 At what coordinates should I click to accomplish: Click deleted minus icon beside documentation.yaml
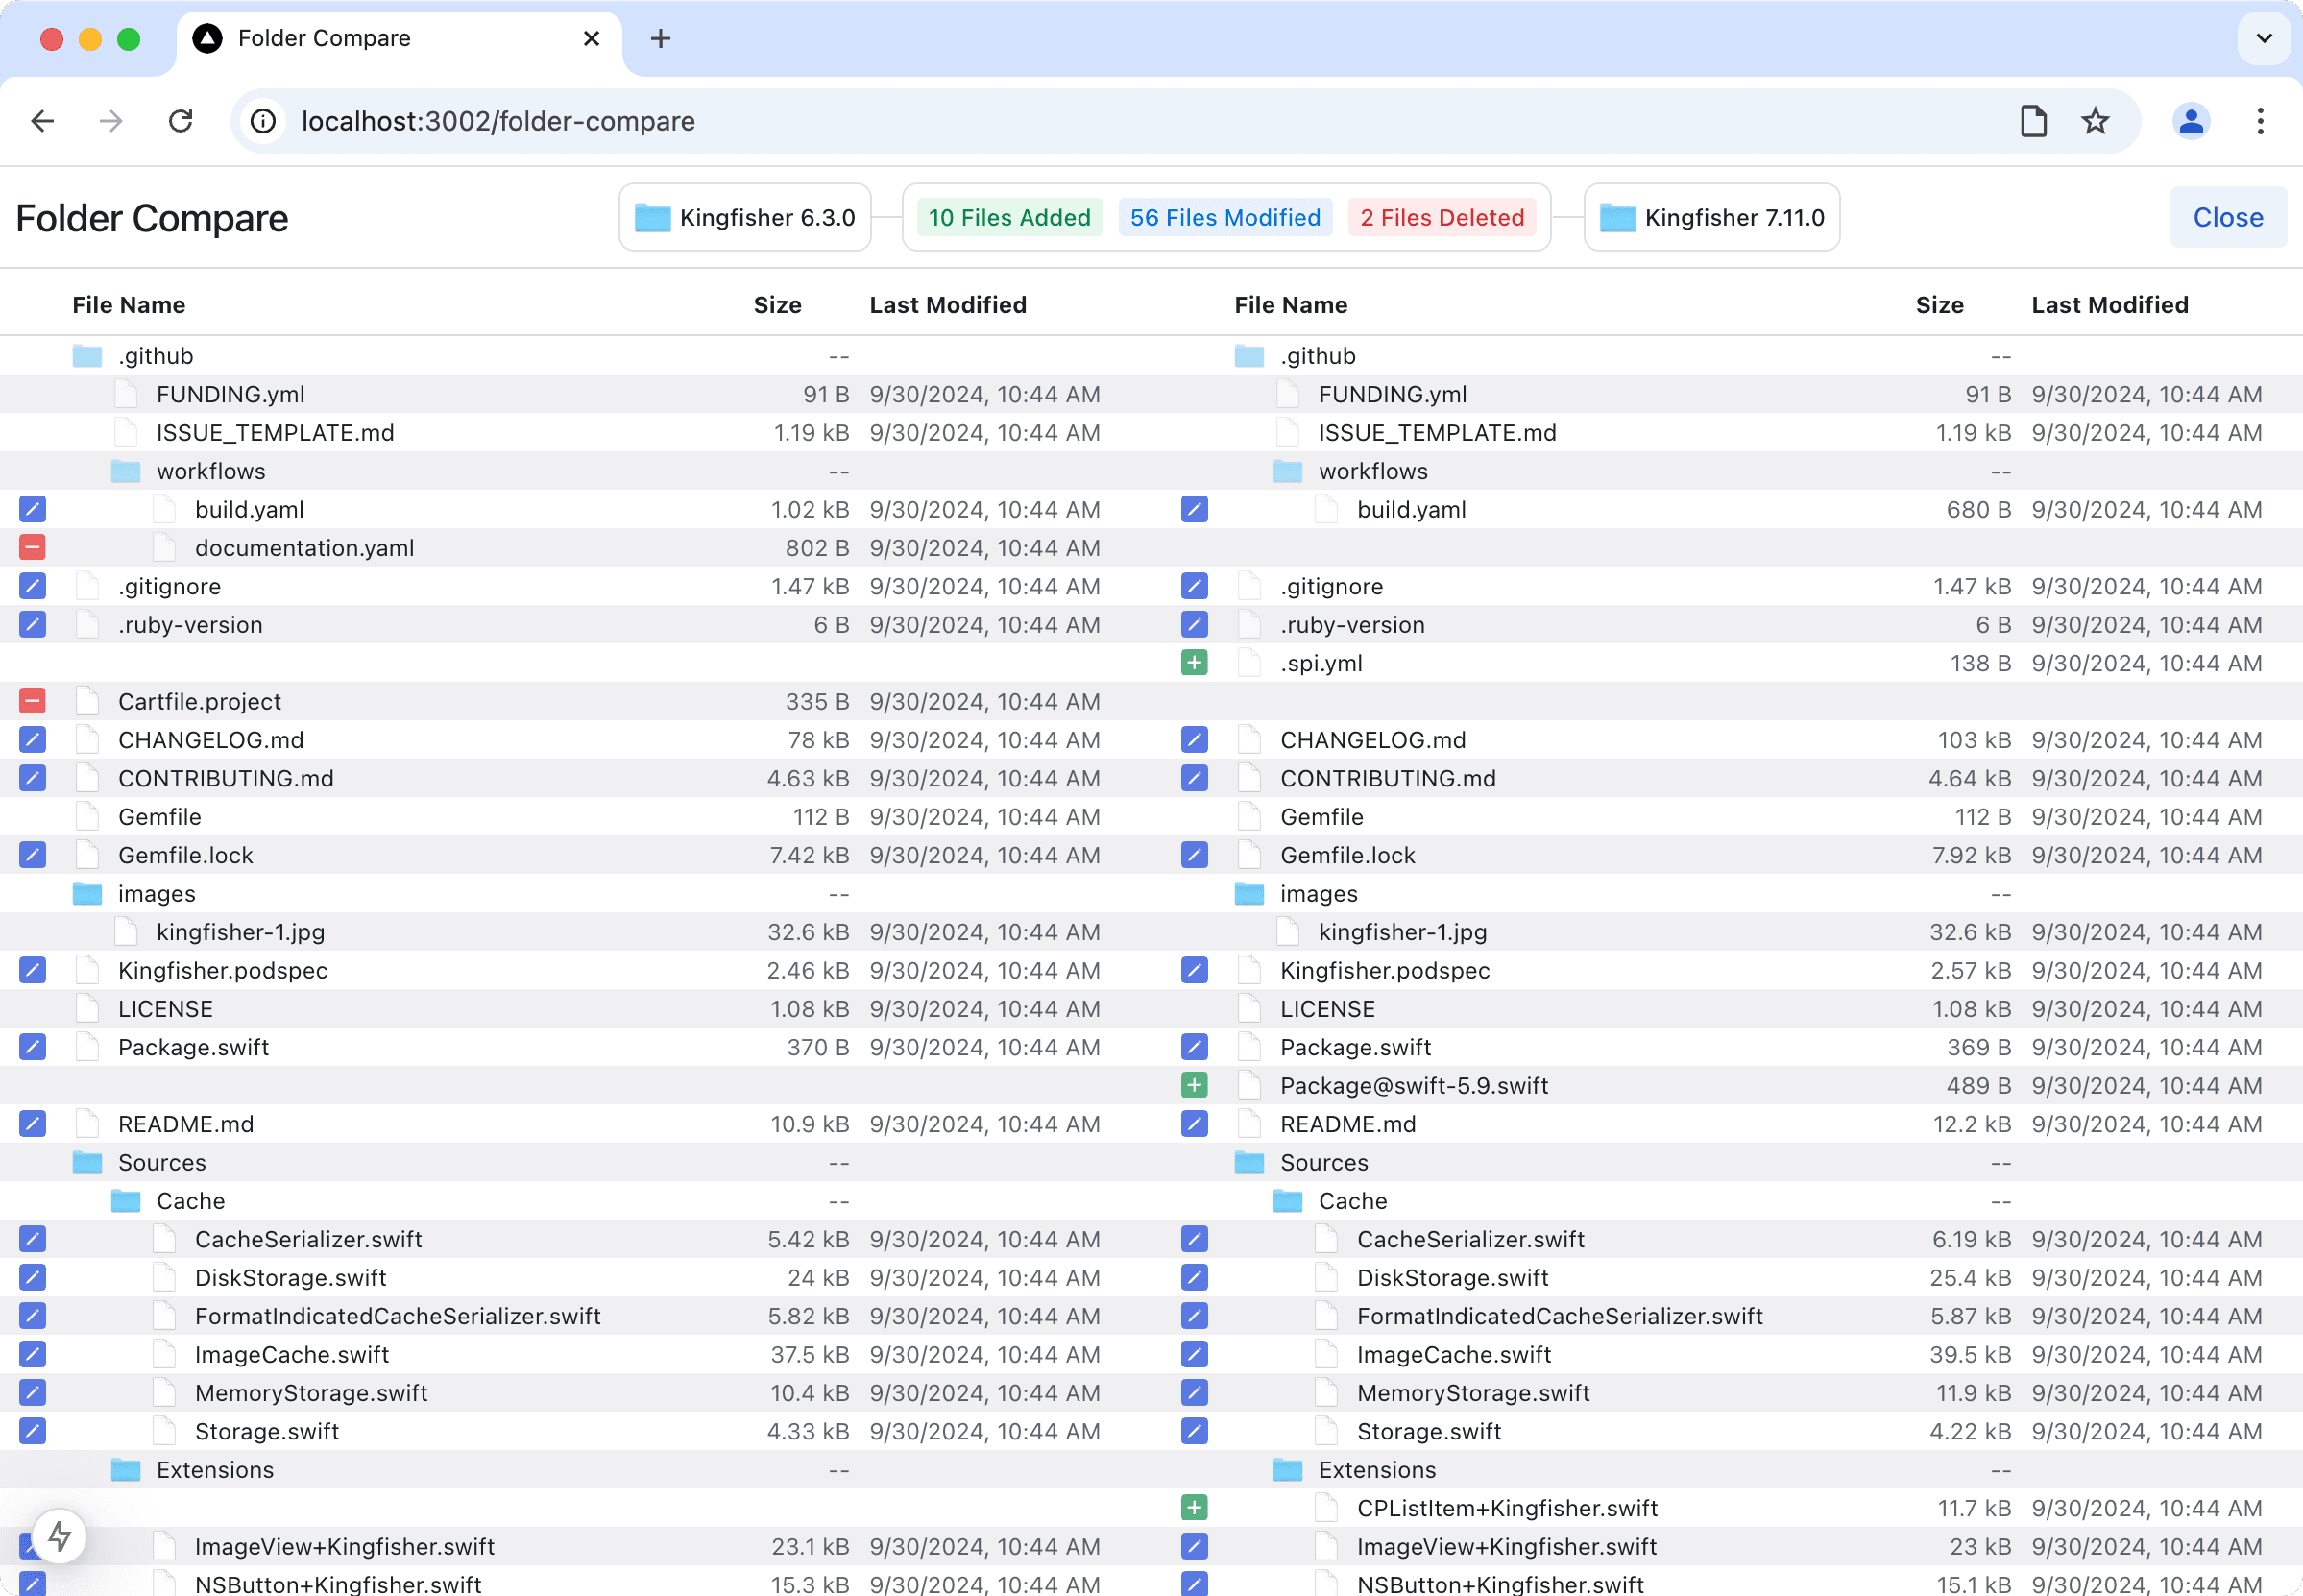tap(32, 547)
